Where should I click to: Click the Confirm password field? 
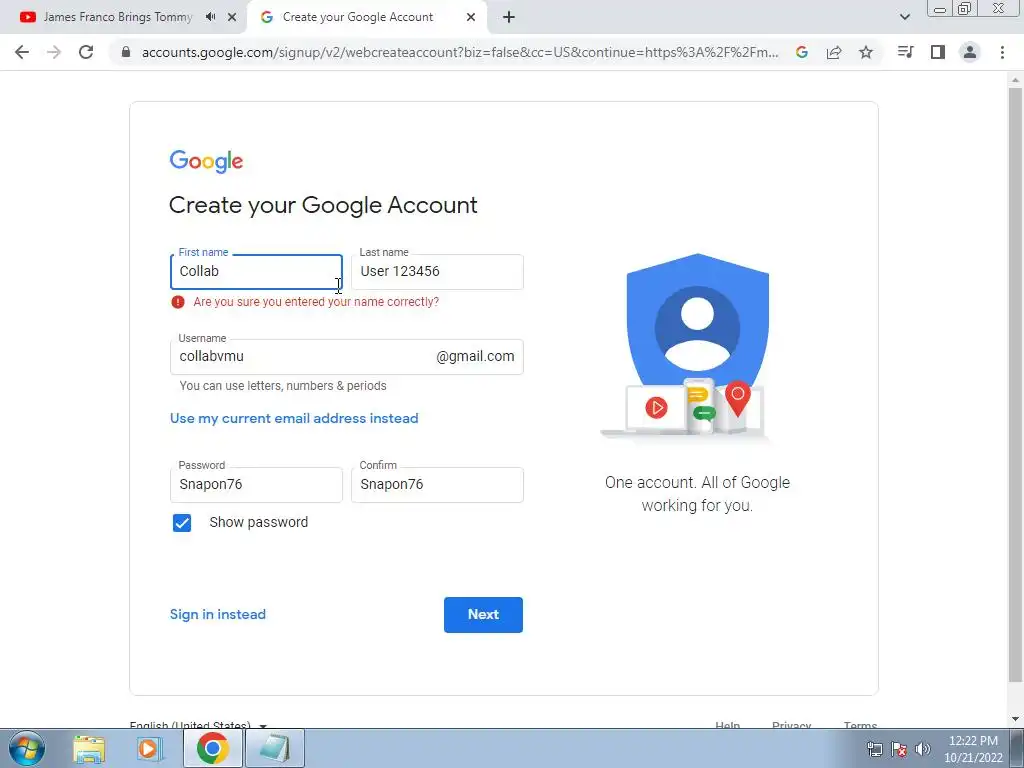437,485
